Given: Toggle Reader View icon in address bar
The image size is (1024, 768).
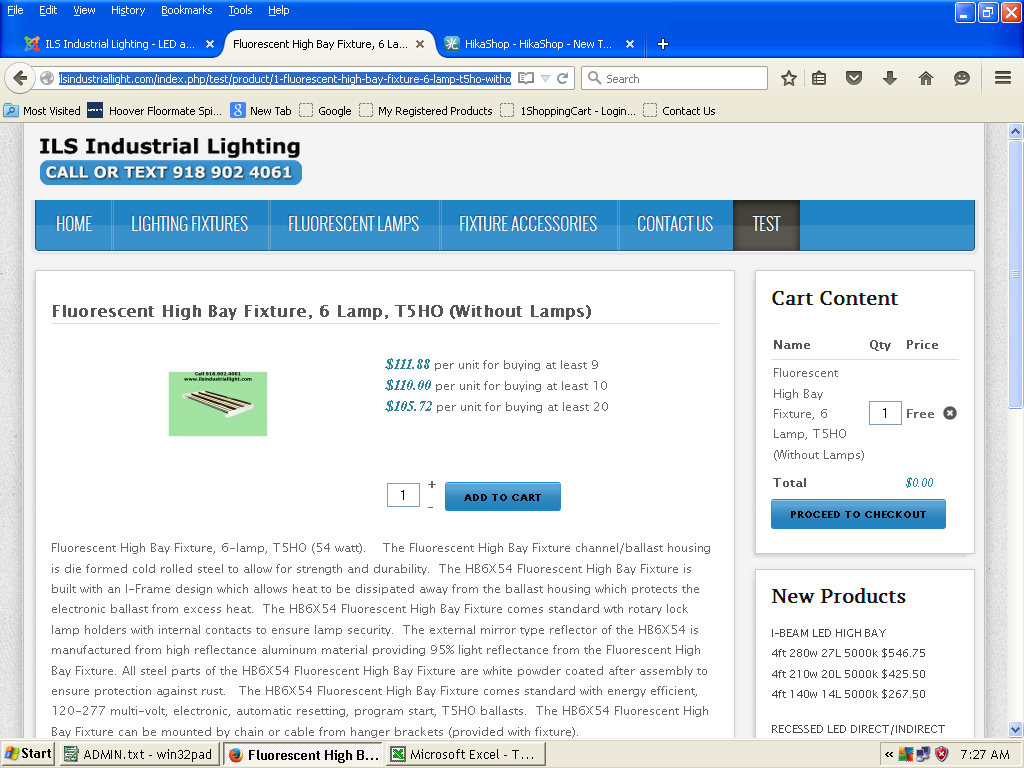Looking at the screenshot, I should tap(526, 78).
